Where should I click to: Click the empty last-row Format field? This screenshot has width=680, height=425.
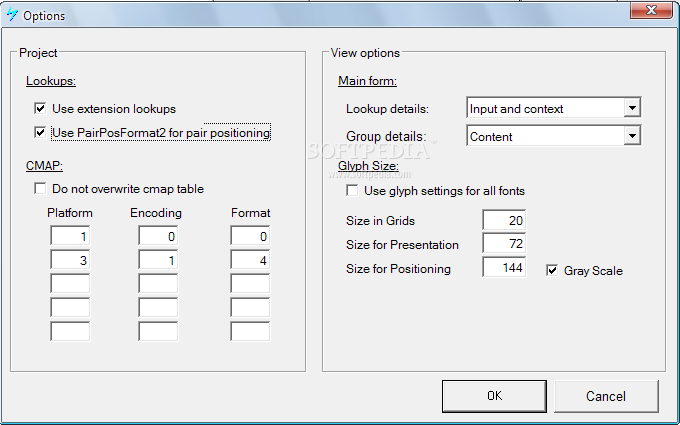point(250,331)
